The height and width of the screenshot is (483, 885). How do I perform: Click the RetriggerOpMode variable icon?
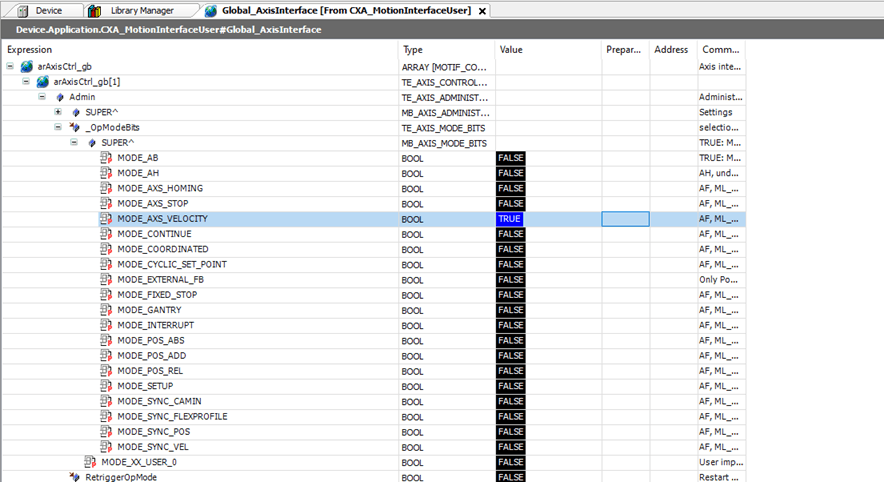click(74, 477)
